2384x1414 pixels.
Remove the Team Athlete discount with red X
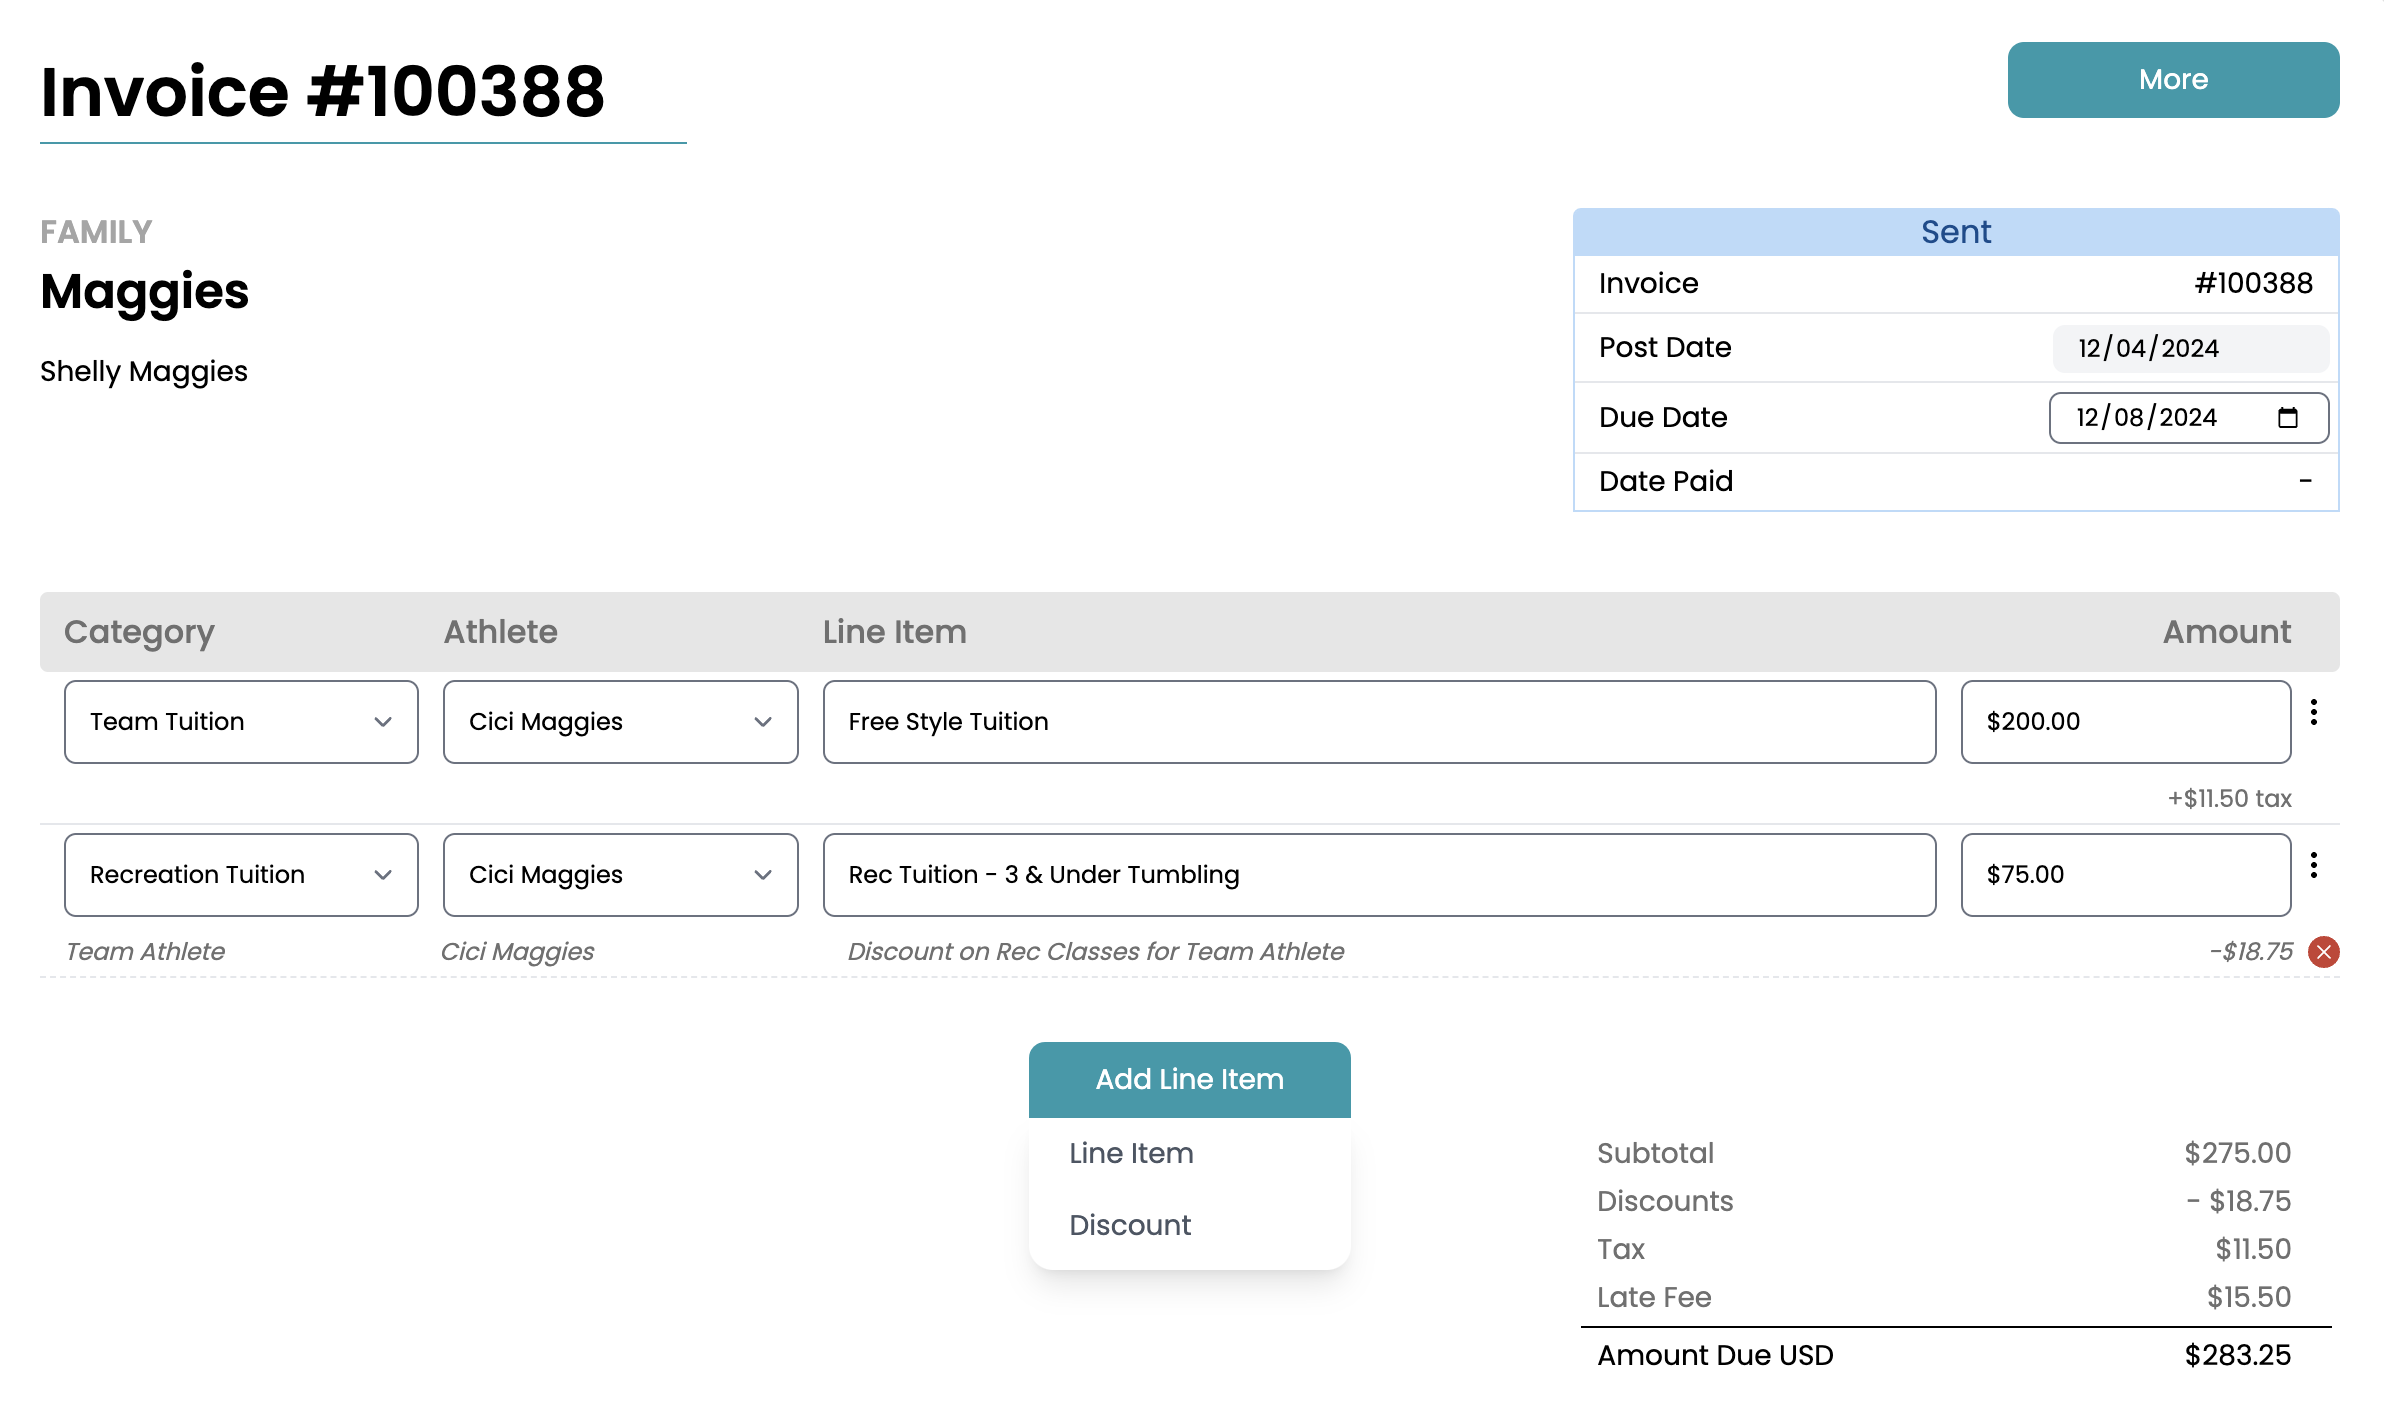click(x=2323, y=952)
